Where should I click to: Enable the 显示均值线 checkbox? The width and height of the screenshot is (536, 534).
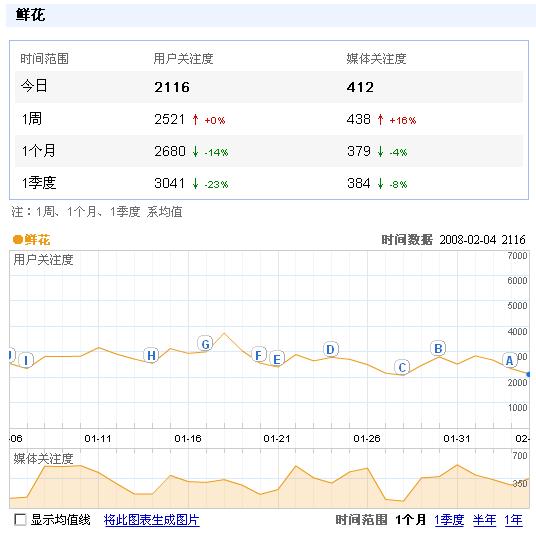[x=20, y=520]
